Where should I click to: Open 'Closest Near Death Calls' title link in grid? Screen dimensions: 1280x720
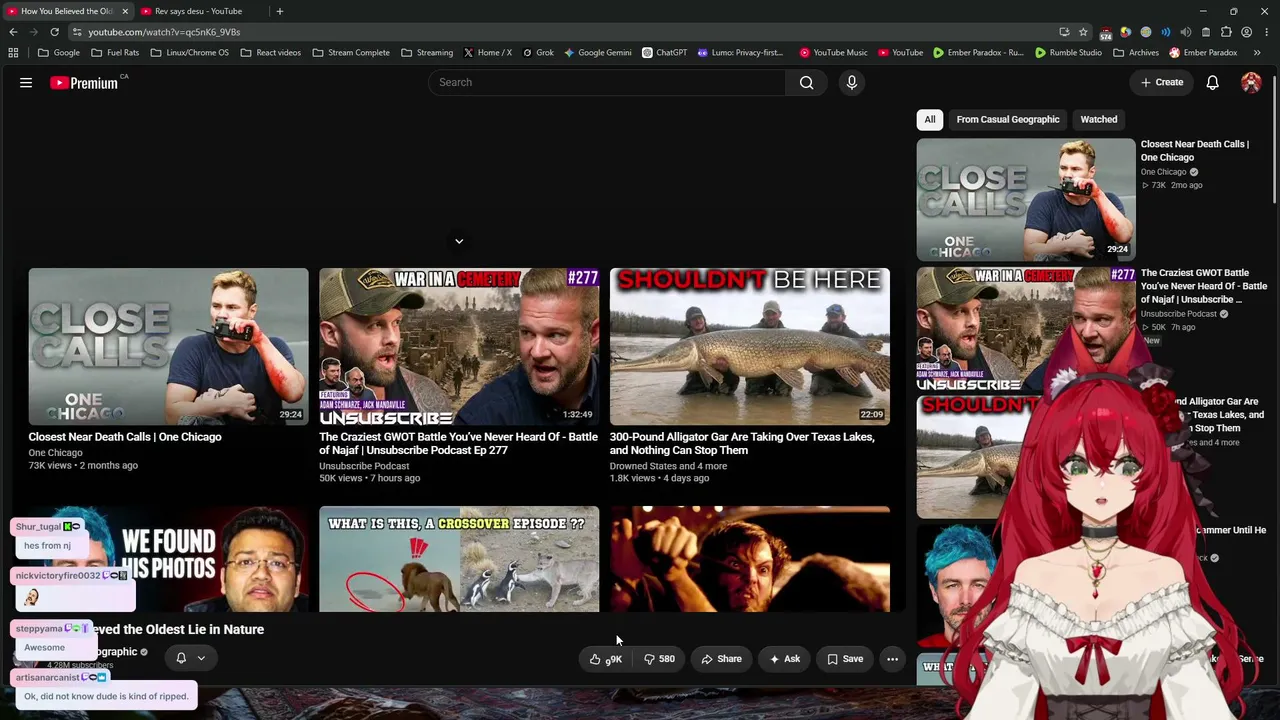tap(125, 437)
